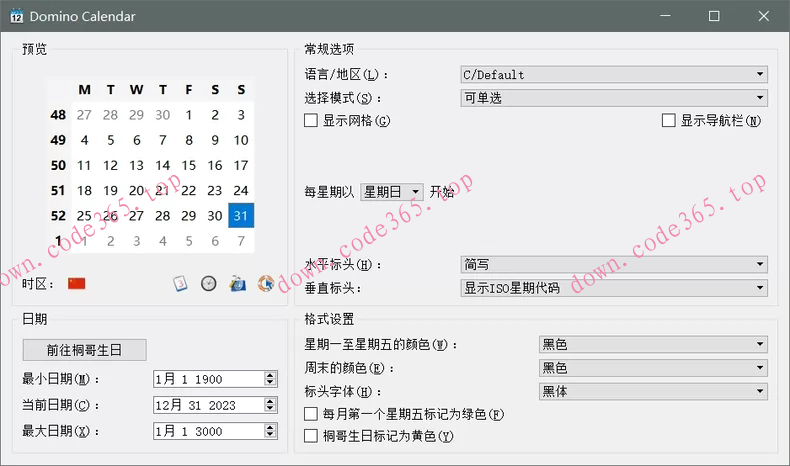
Task: Select day 13 in the calendar
Action: point(137,165)
